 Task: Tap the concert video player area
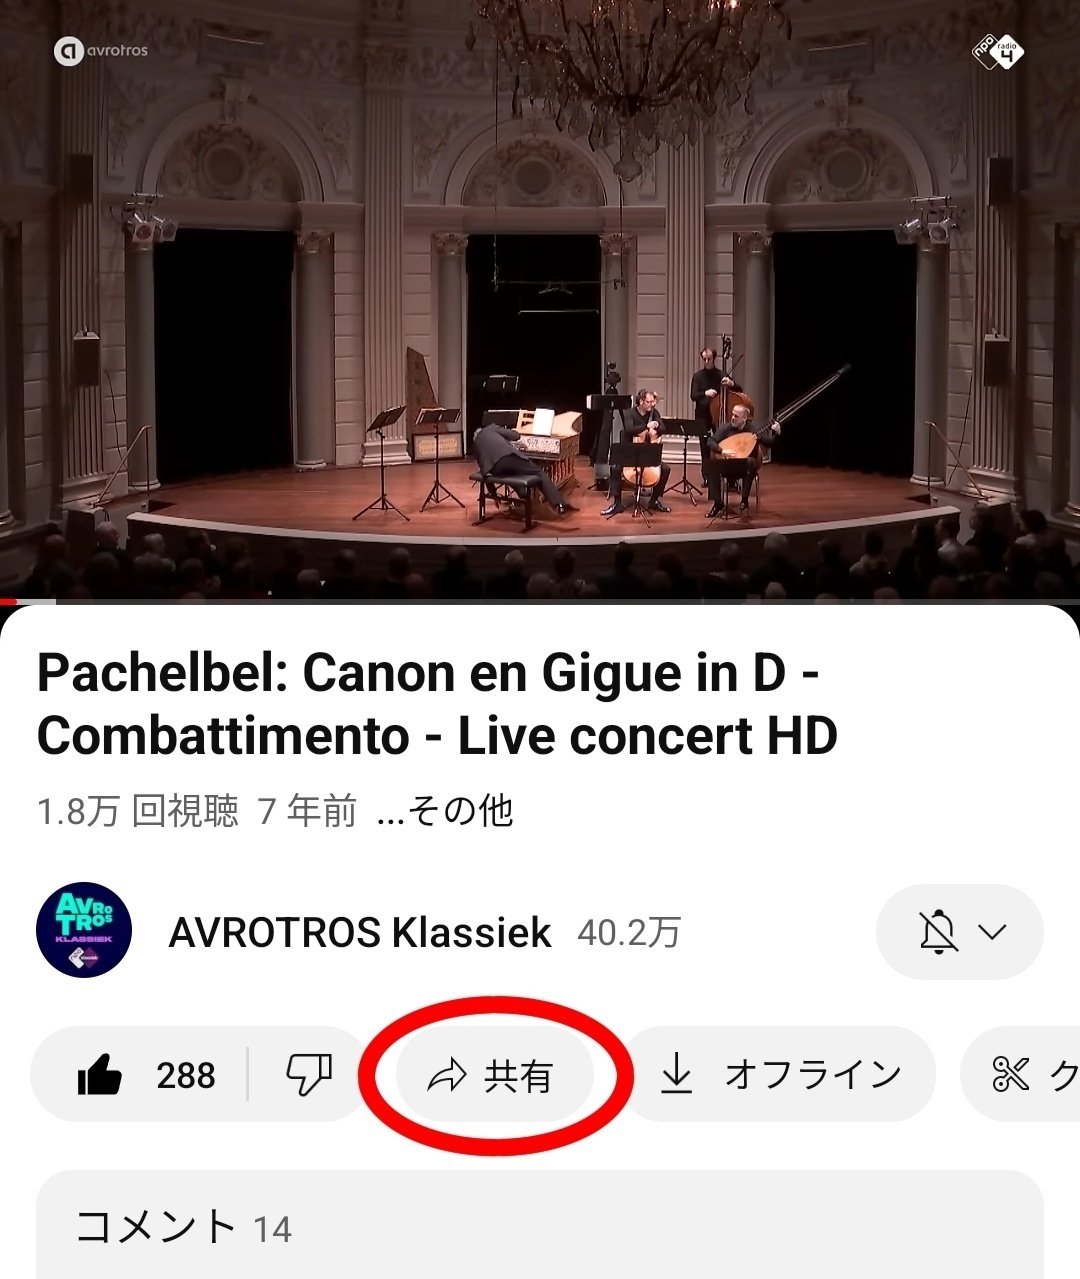point(540,299)
